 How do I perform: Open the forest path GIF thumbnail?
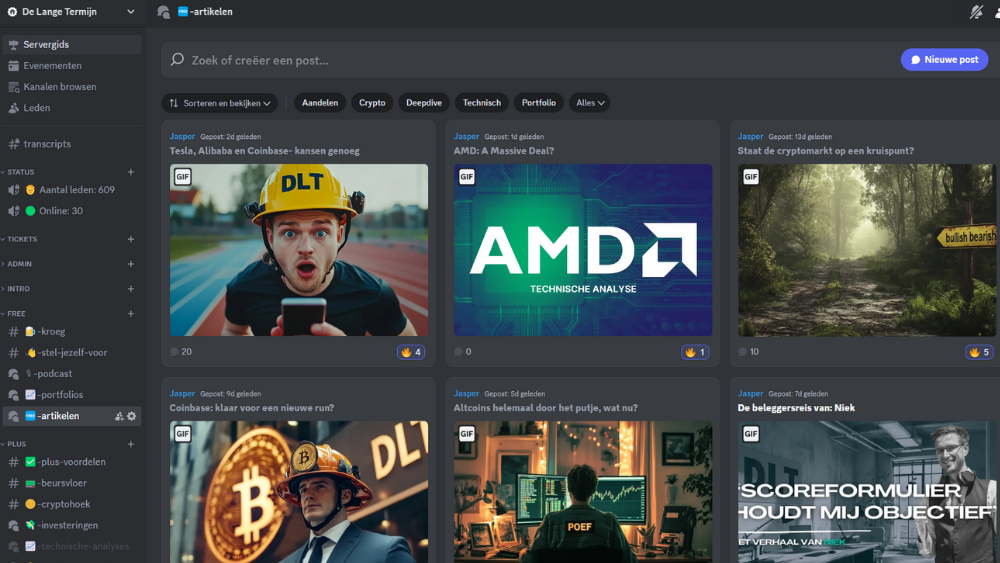[867, 250]
